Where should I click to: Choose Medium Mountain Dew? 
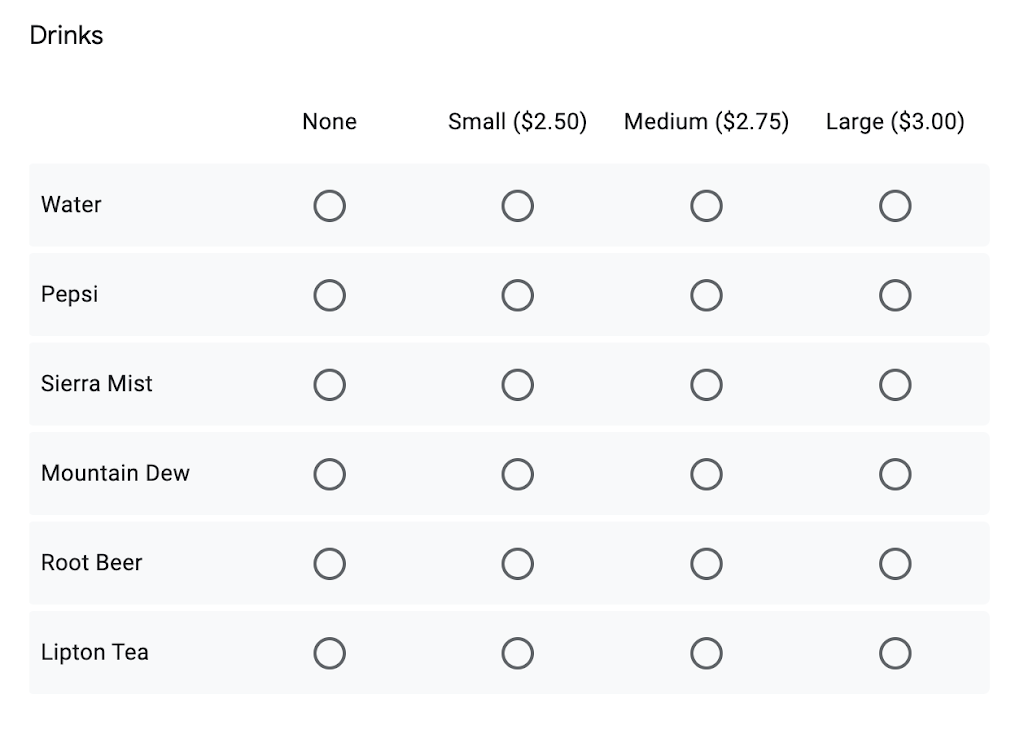(706, 474)
